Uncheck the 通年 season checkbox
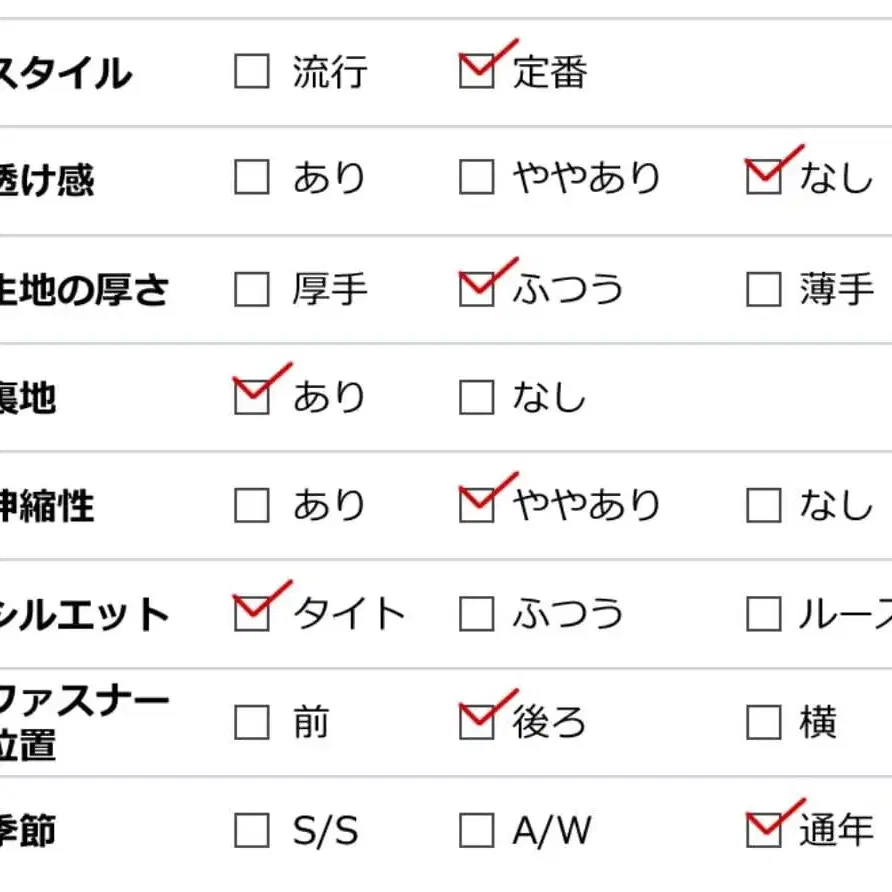This screenshot has width=892, height=892. (x=764, y=830)
